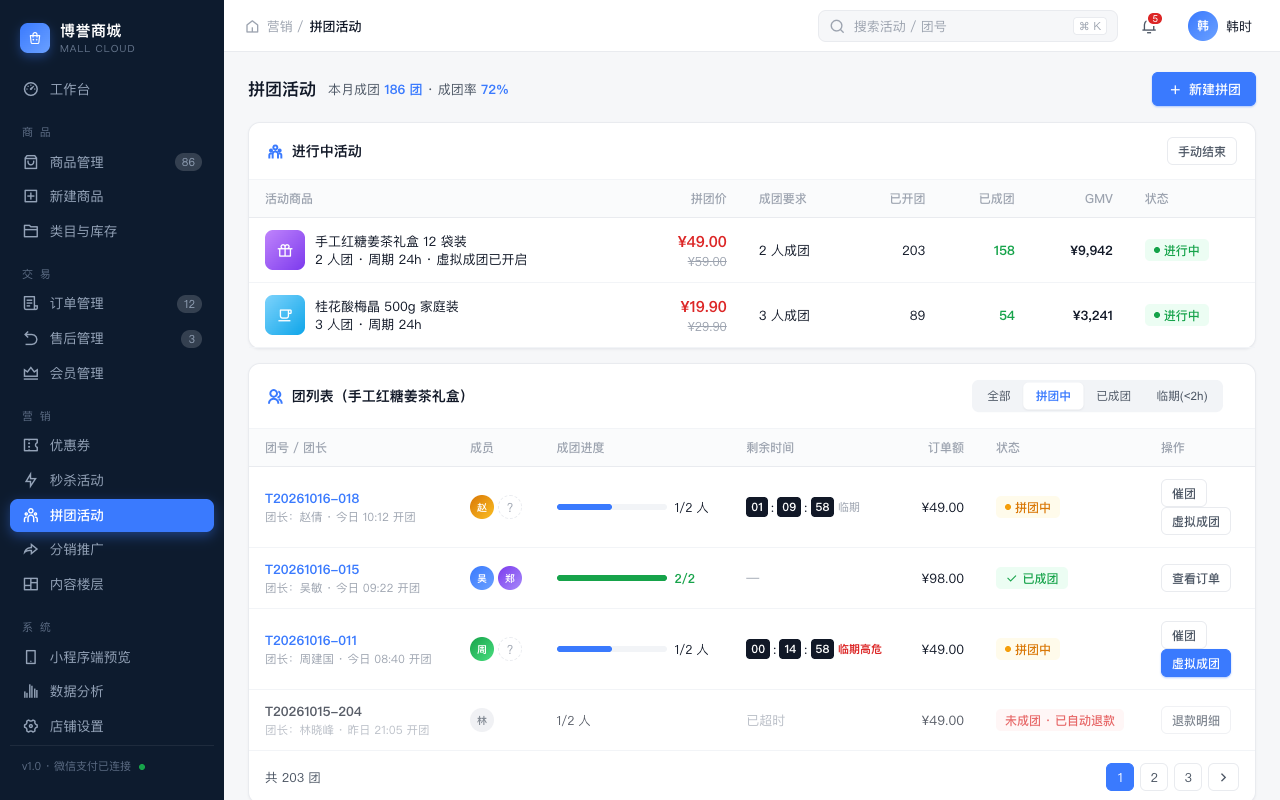The image size is (1280, 800).
Task: Click the 临期高危 warning label
Action: tap(860, 649)
